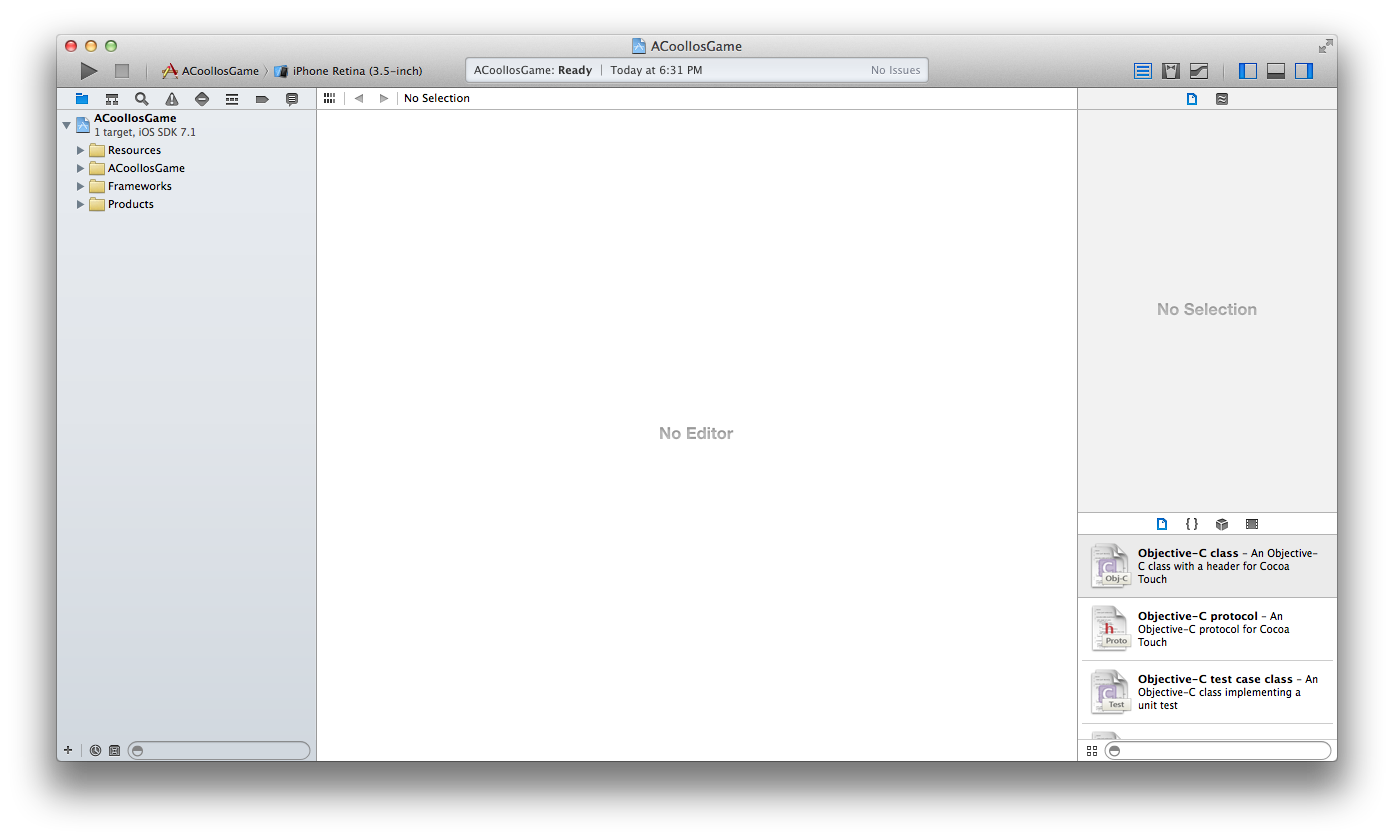Viewport: 1394px width, 840px height.
Task: Run the project with the Play button
Action: pyautogui.click(x=89, y=71)
